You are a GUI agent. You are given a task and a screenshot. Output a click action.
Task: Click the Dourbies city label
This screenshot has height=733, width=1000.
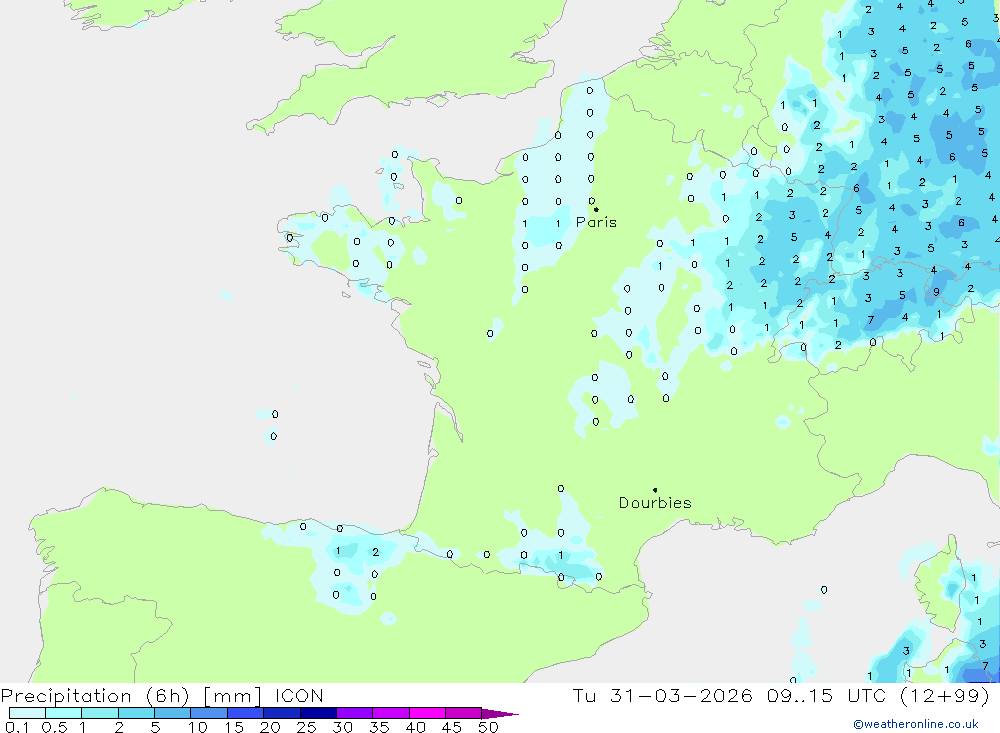coord(655,503)
